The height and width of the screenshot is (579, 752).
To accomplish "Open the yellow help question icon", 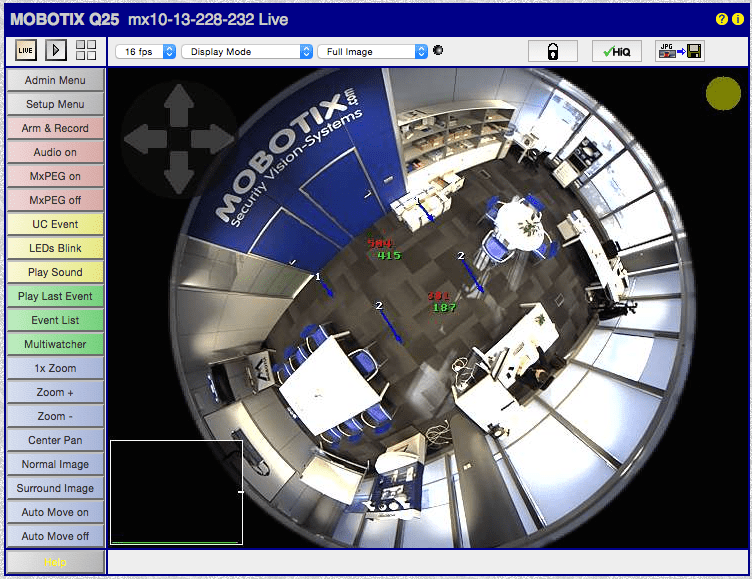I will click(722, 19).
